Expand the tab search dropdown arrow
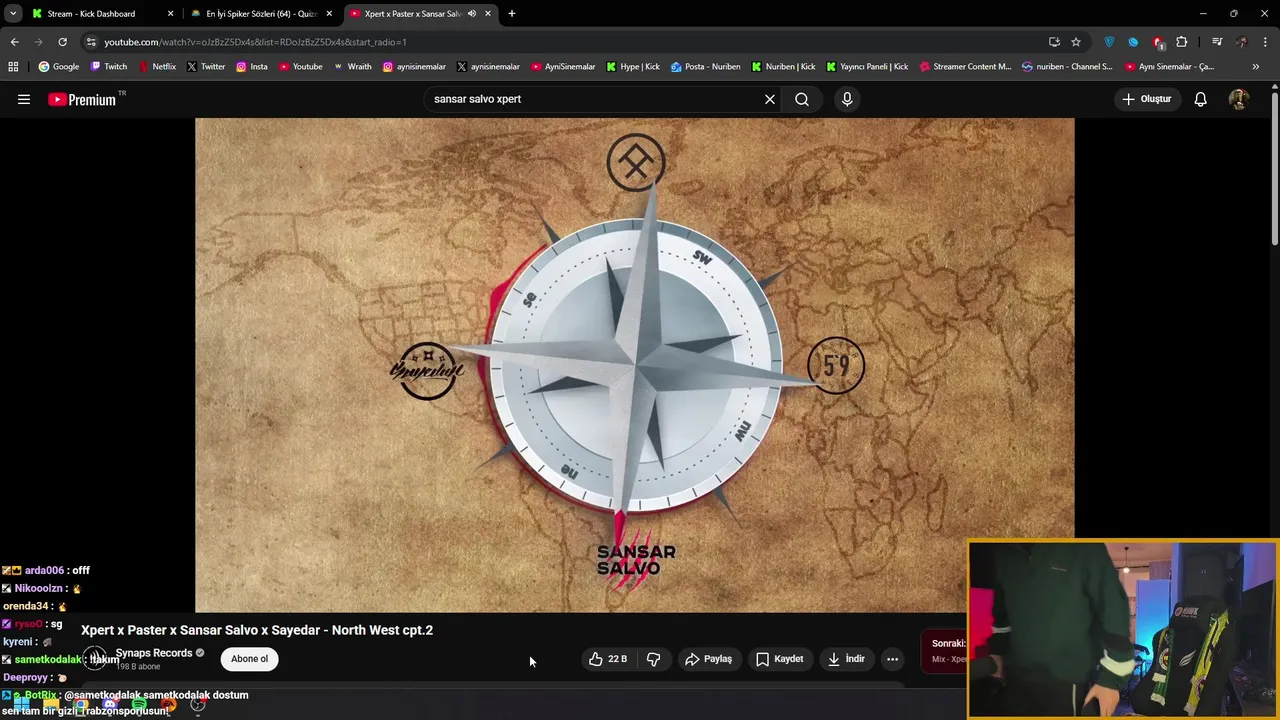This screenshot has width=1280, height=720. click(13, 14)
